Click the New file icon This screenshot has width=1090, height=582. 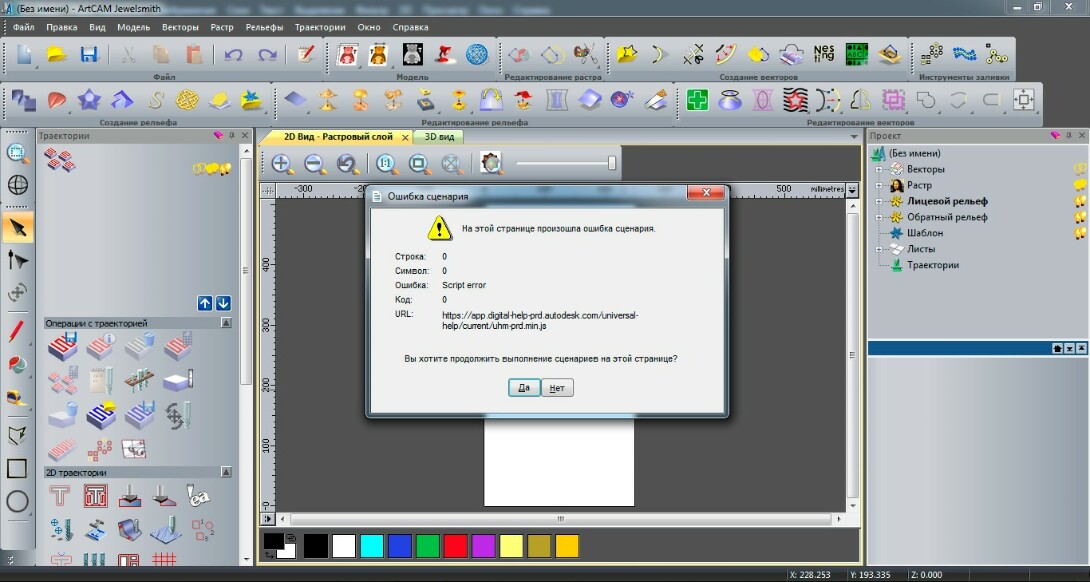(24, 54)
